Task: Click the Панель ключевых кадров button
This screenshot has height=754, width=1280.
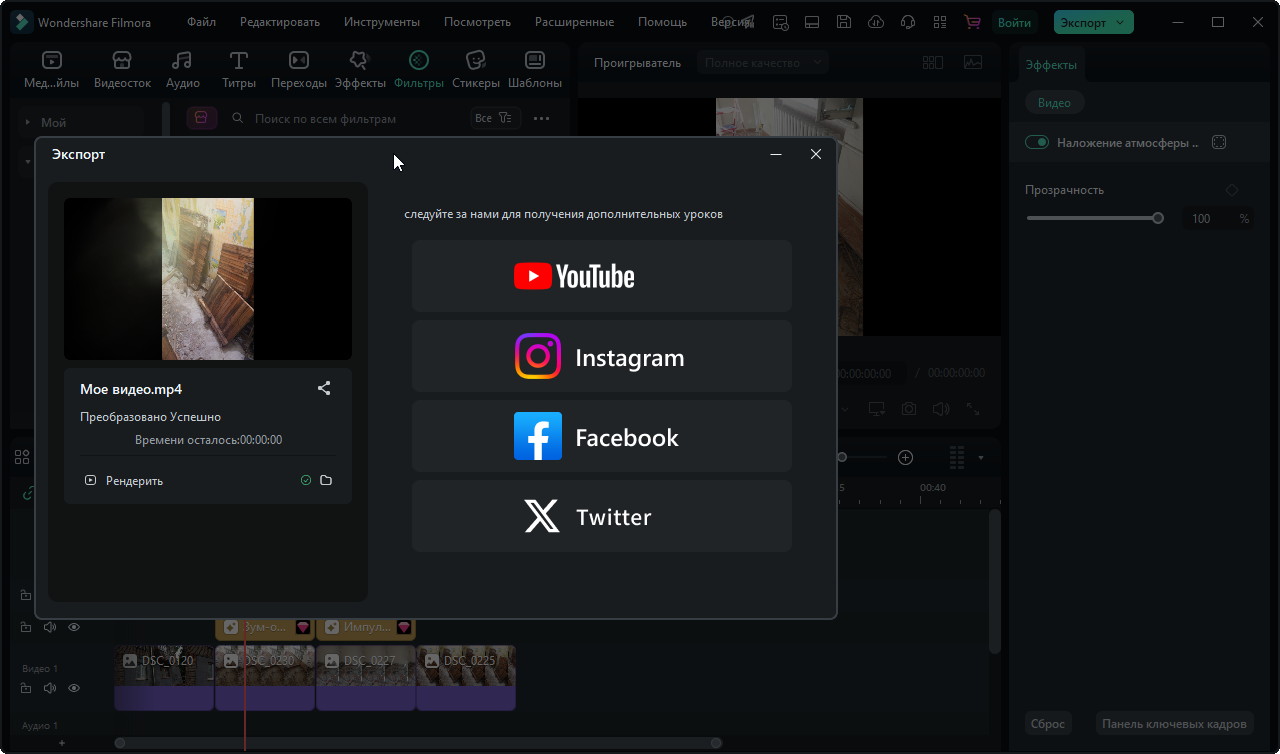Action: (1173, 723)
